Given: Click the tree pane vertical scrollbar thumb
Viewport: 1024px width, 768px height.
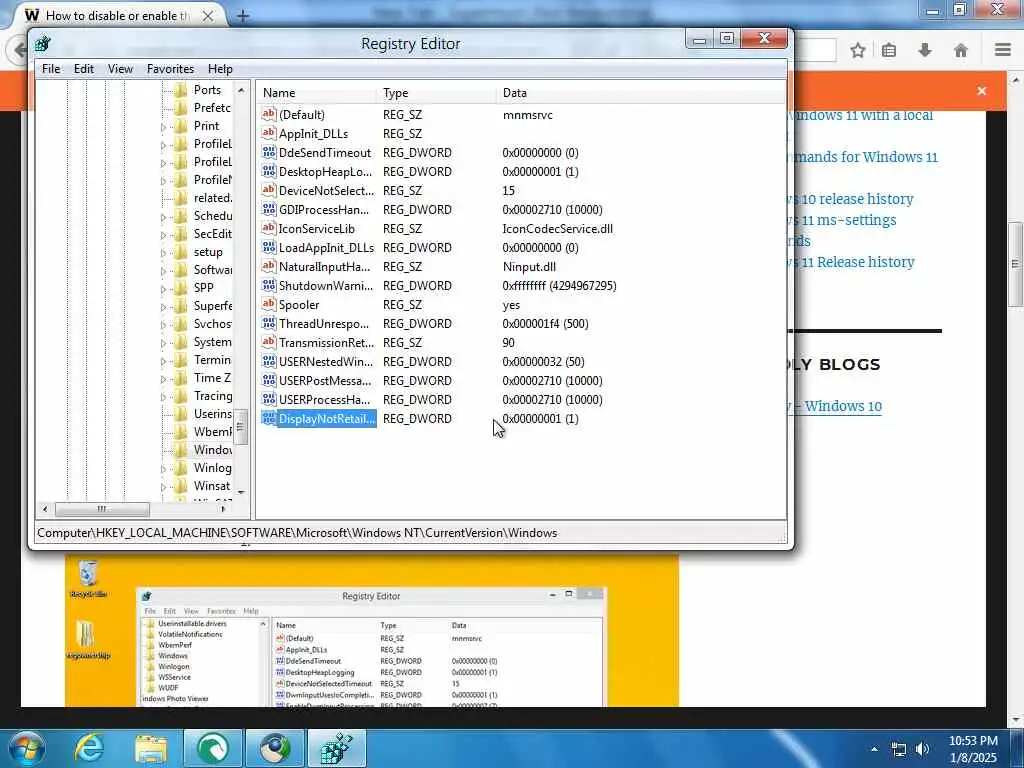Looking at the screenshot, I should (x=240, y=426).
